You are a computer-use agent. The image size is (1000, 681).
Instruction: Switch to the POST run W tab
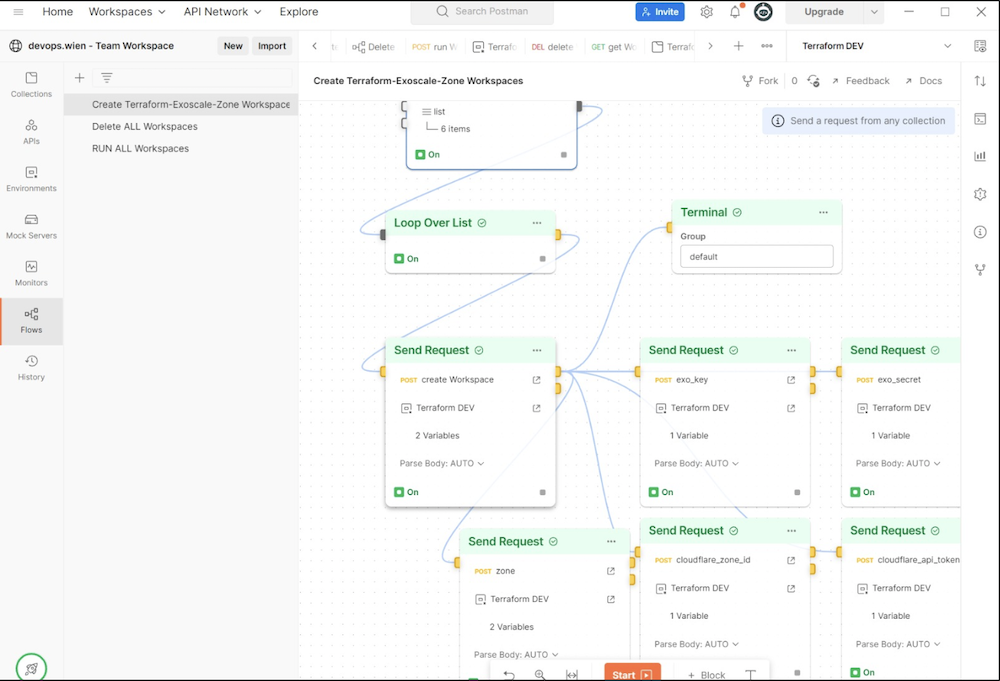point(434,47)
